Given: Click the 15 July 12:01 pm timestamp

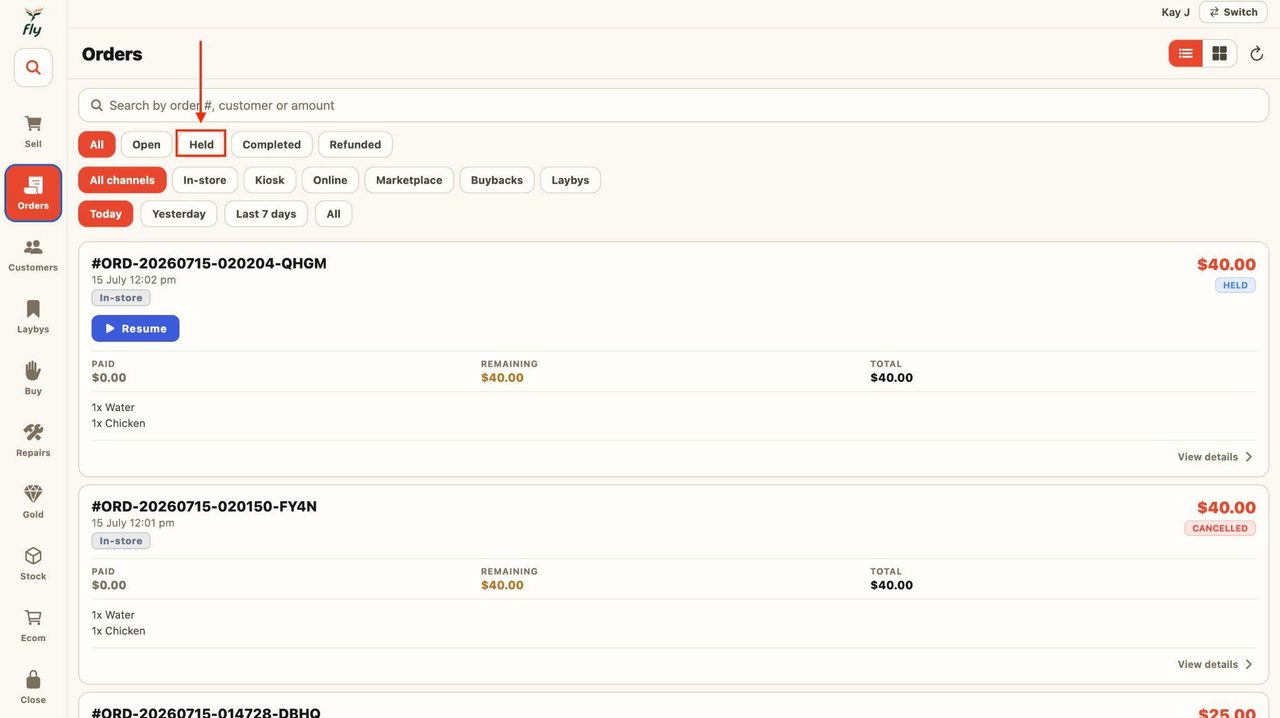Looking at the screenshot, I should coord(133,523).
